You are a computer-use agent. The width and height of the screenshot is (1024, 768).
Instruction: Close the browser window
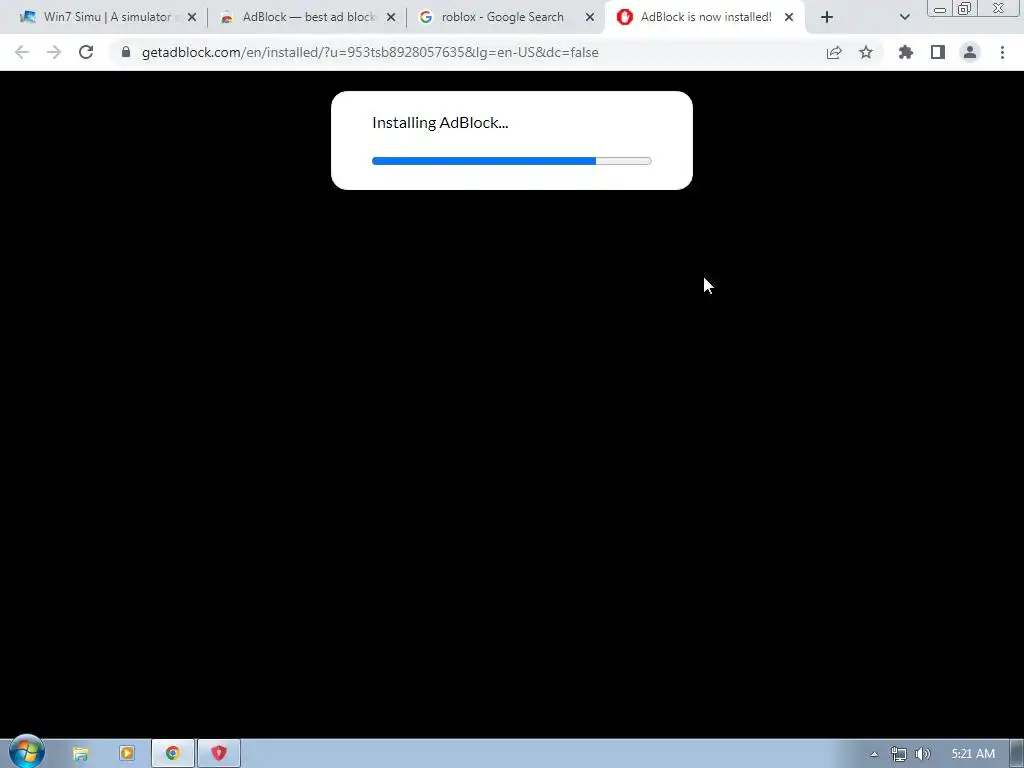999,8
